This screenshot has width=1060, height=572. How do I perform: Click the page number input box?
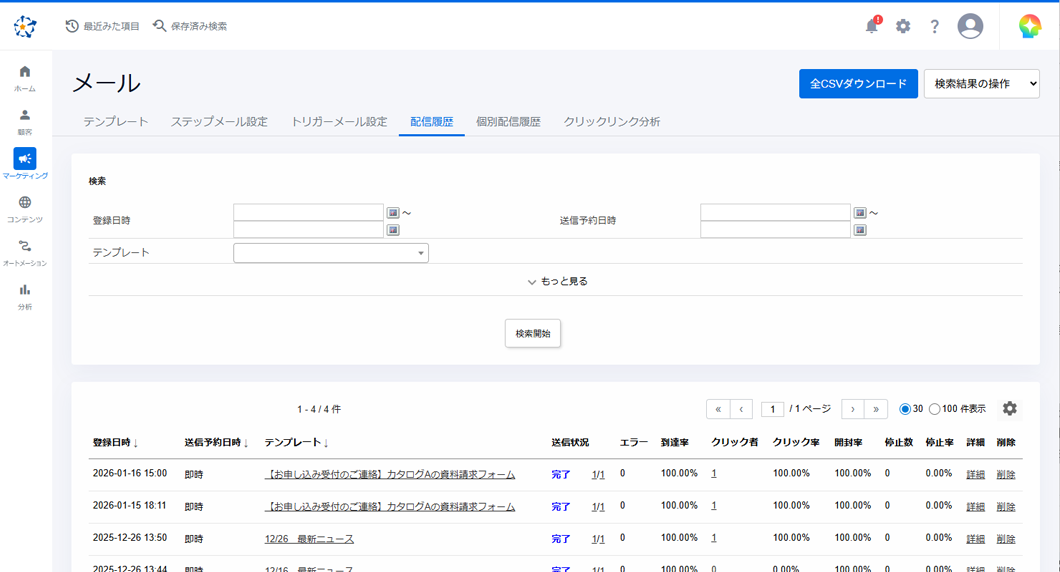click(x=773, y=409)
